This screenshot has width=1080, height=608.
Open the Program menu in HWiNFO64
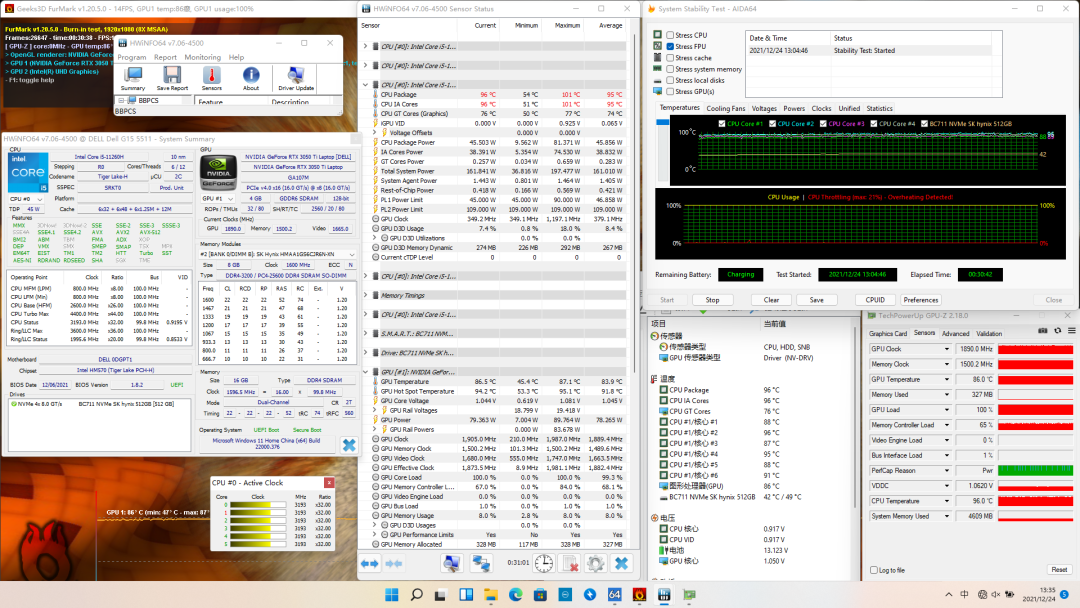tap(132, 57)
